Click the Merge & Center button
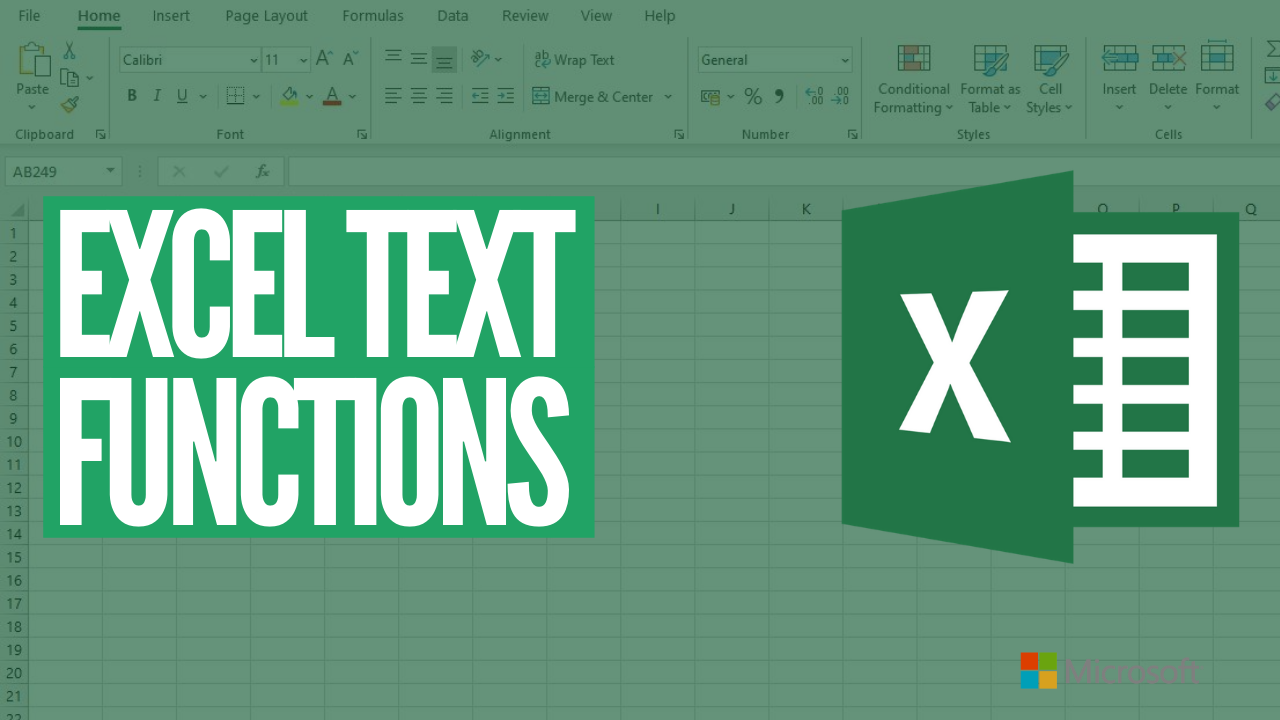The height and width of the screenshot is (720, 1280). coord(593,97)
